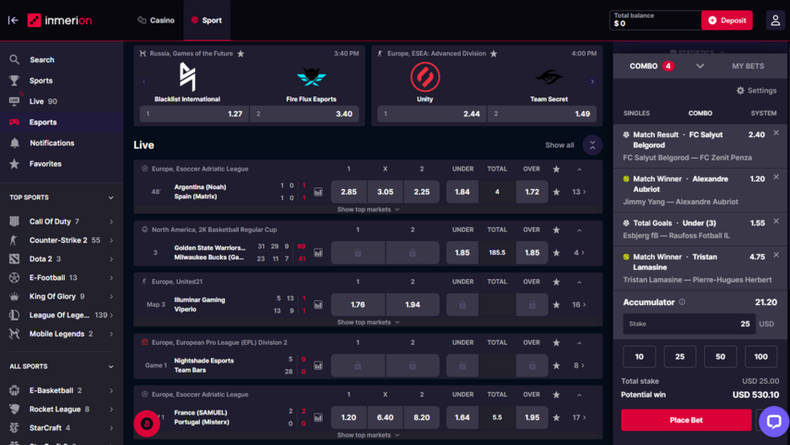Image resolution: width=790 pixels, height=445 pixels.
Task: Remove FC Salyut Belgorod bet from slip
Action: tap(776, 133)
